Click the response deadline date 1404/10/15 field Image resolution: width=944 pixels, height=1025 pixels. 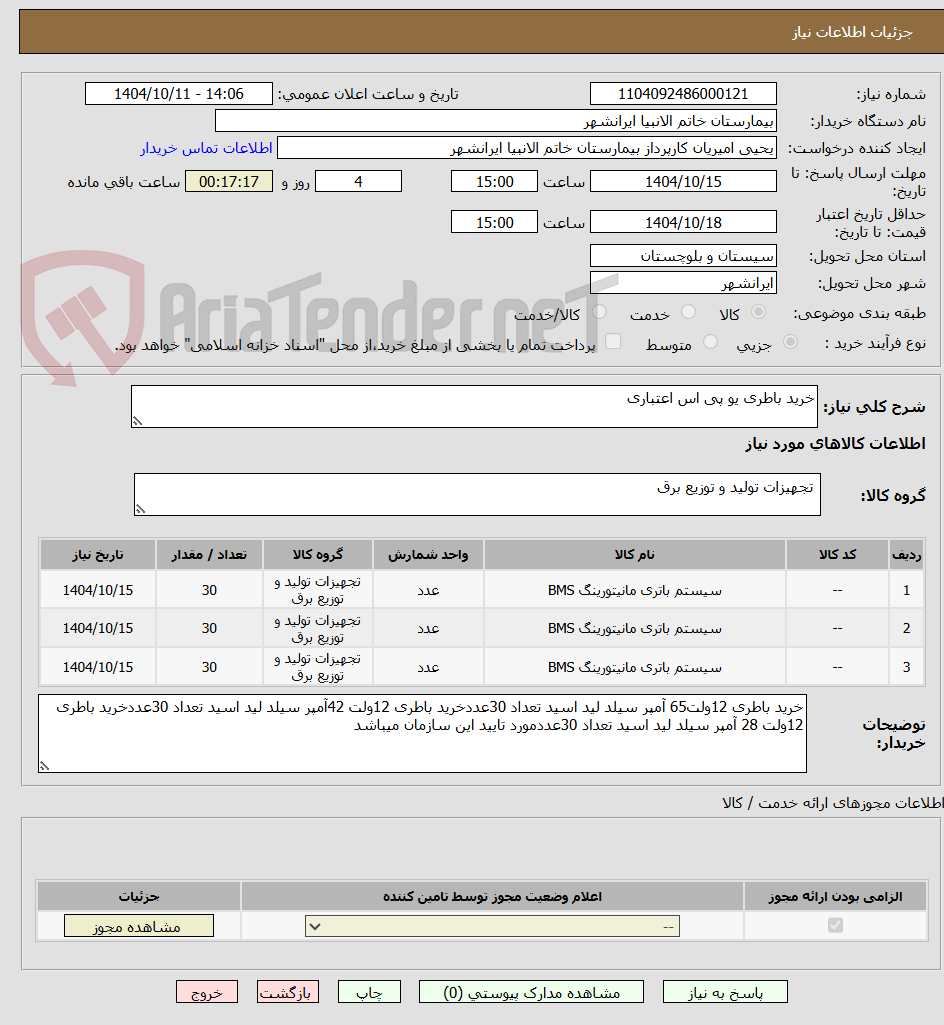[683, 182]
